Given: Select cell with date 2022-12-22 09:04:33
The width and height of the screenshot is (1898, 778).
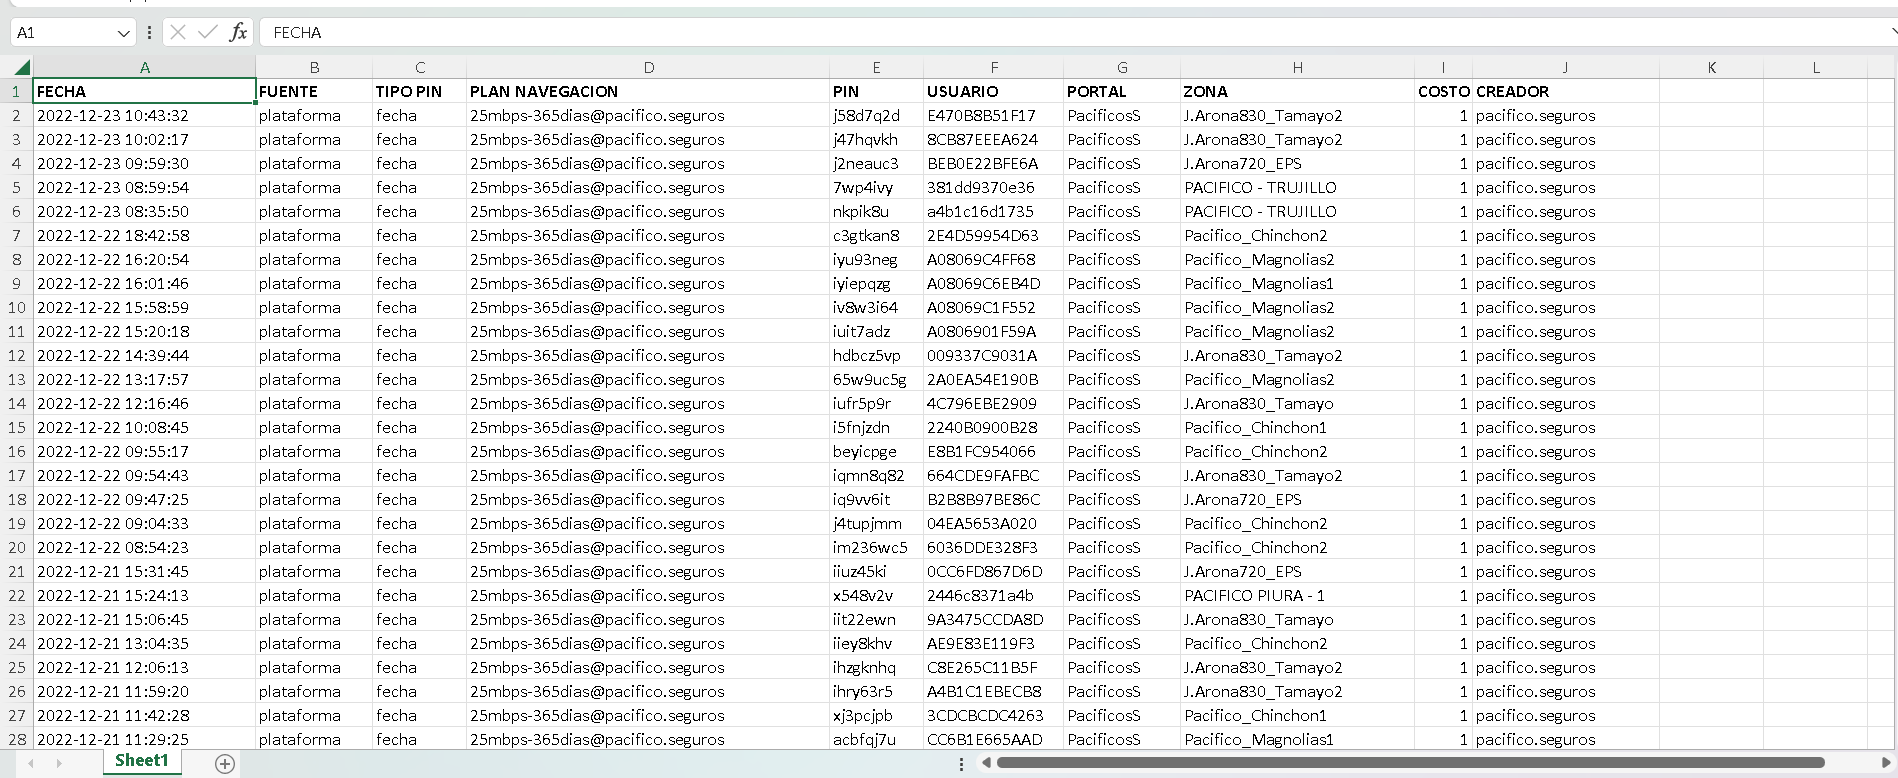Looking at the screenshot, I should point(144,523).
